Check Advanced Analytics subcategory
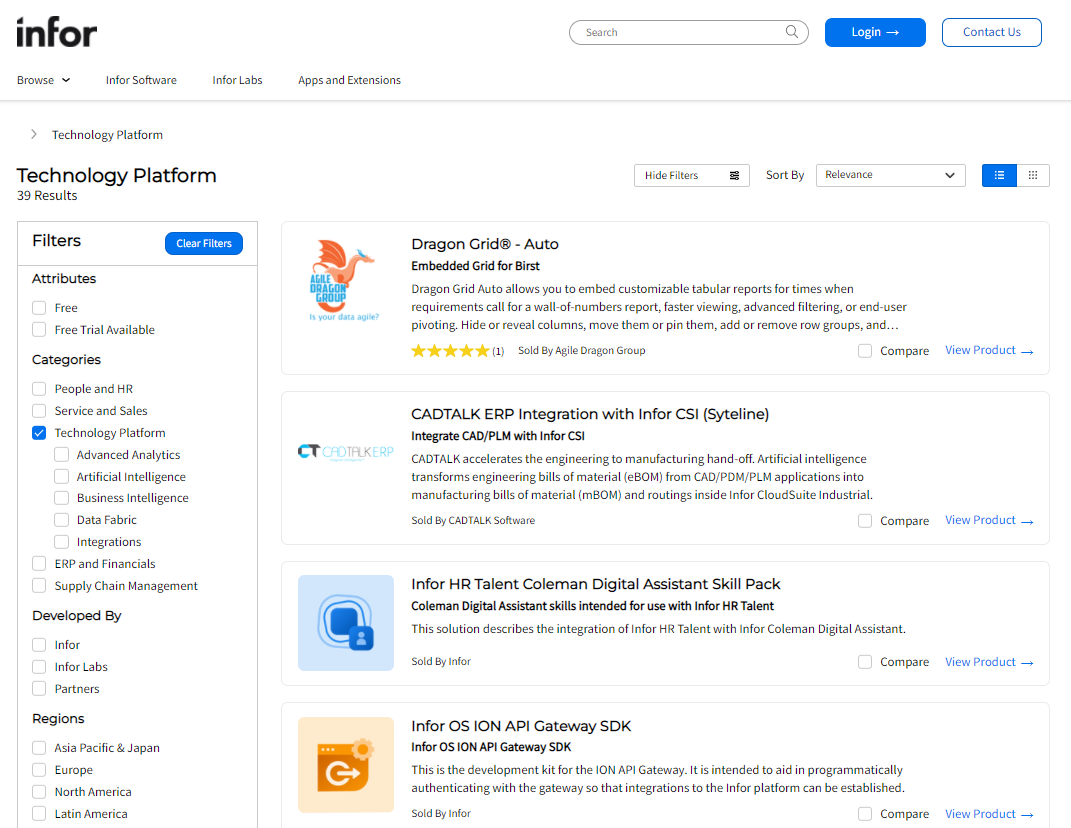Viewport: 1071px width, 828px height. (61, 454)
